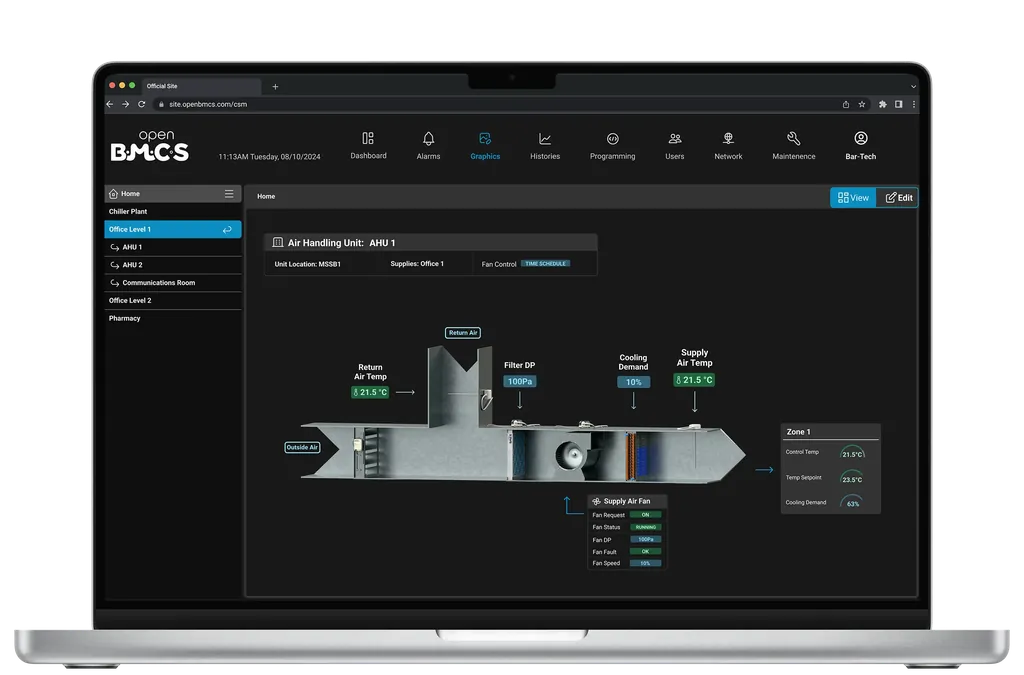
Task: Expand the browser tab search chevron
Action: 913,87
